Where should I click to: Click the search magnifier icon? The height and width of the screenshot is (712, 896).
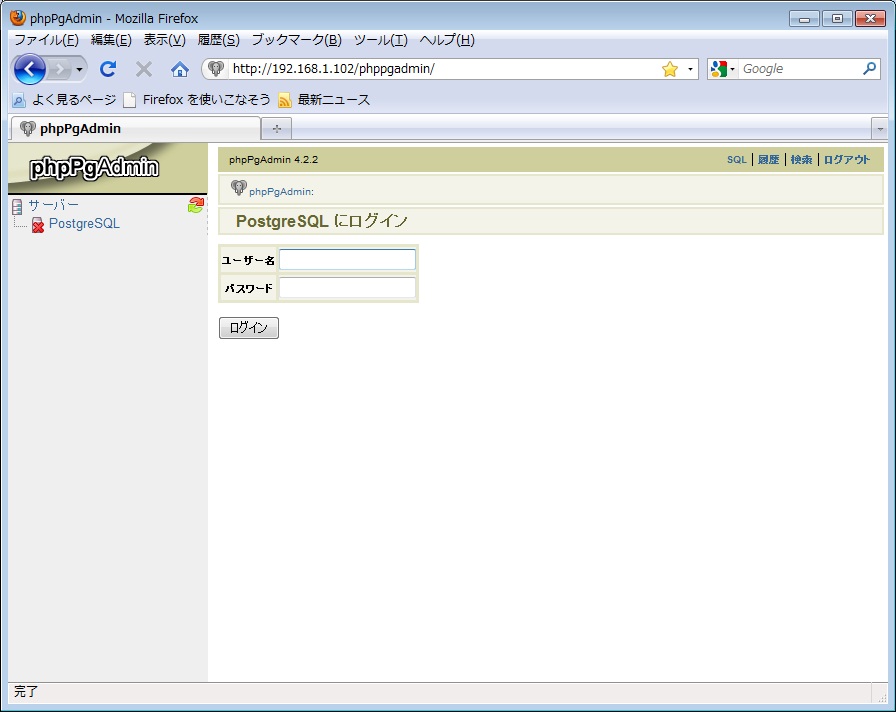tap(869, 69)
